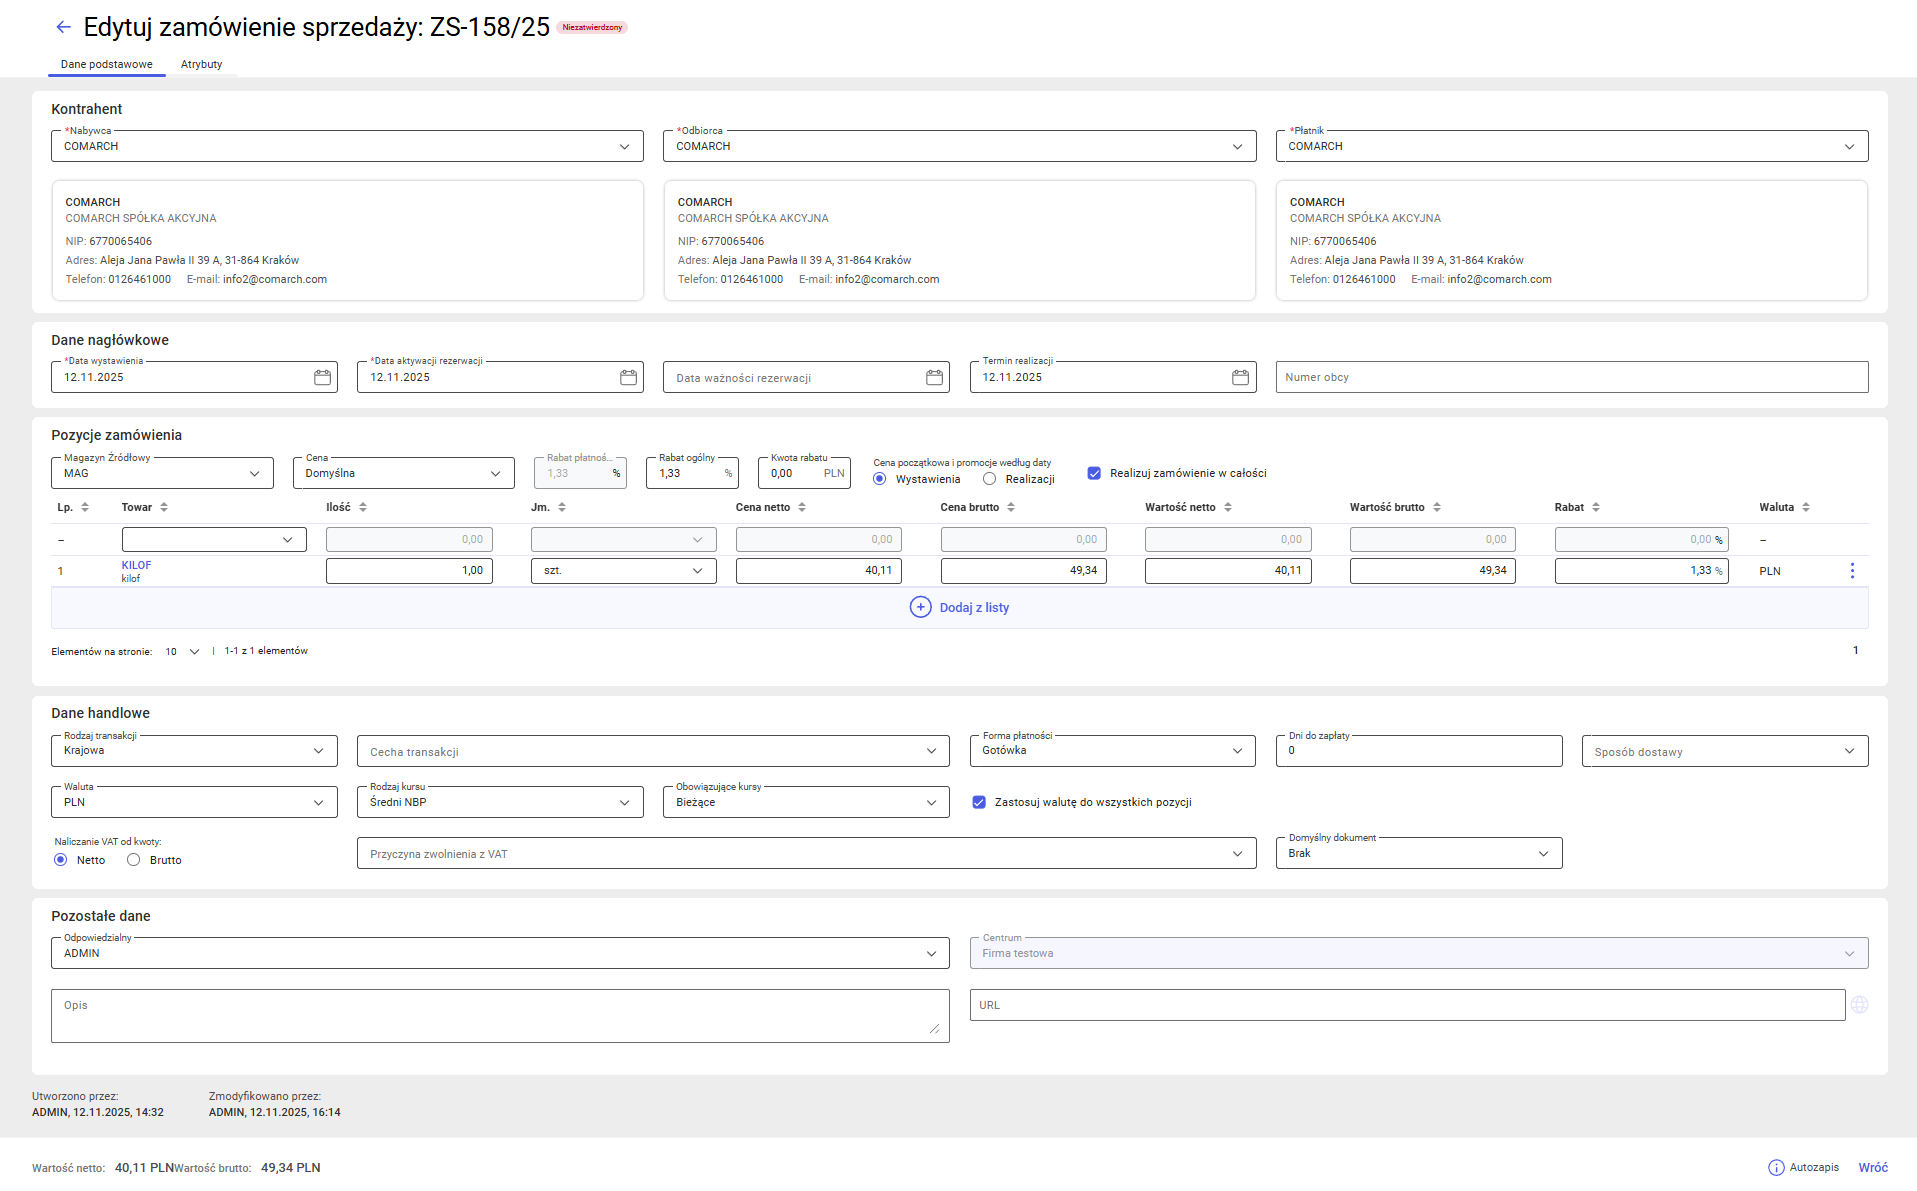Click the back arrow next to order title
This screenshot has width=1917, height=1191.
click(x=63, y=27)
